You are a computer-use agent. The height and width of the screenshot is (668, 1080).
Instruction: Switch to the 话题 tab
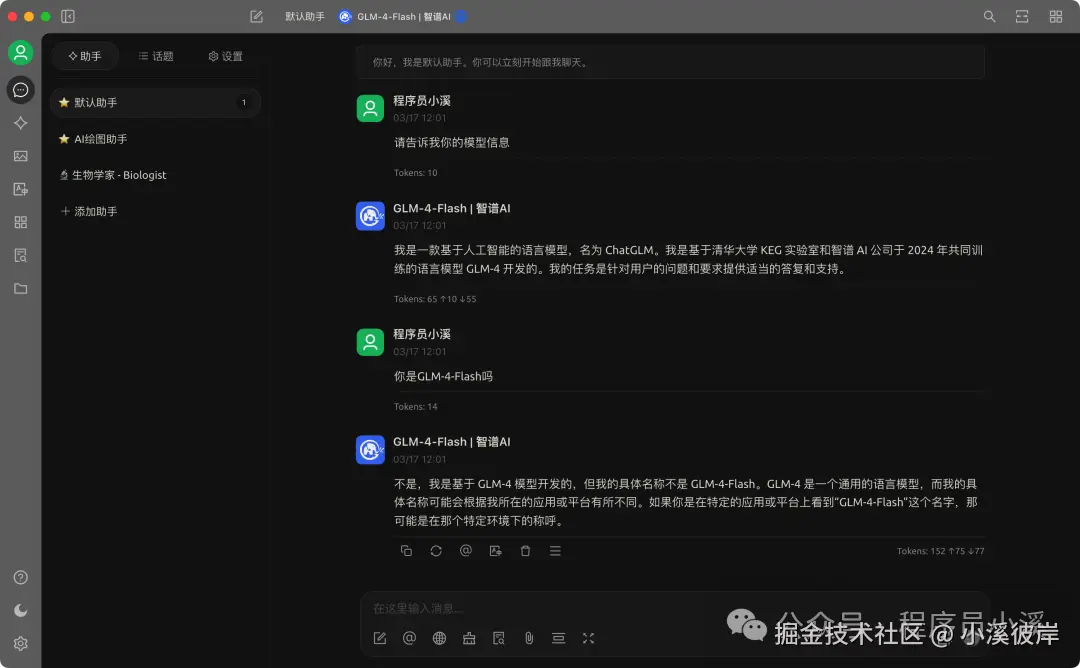coord(156,56)
